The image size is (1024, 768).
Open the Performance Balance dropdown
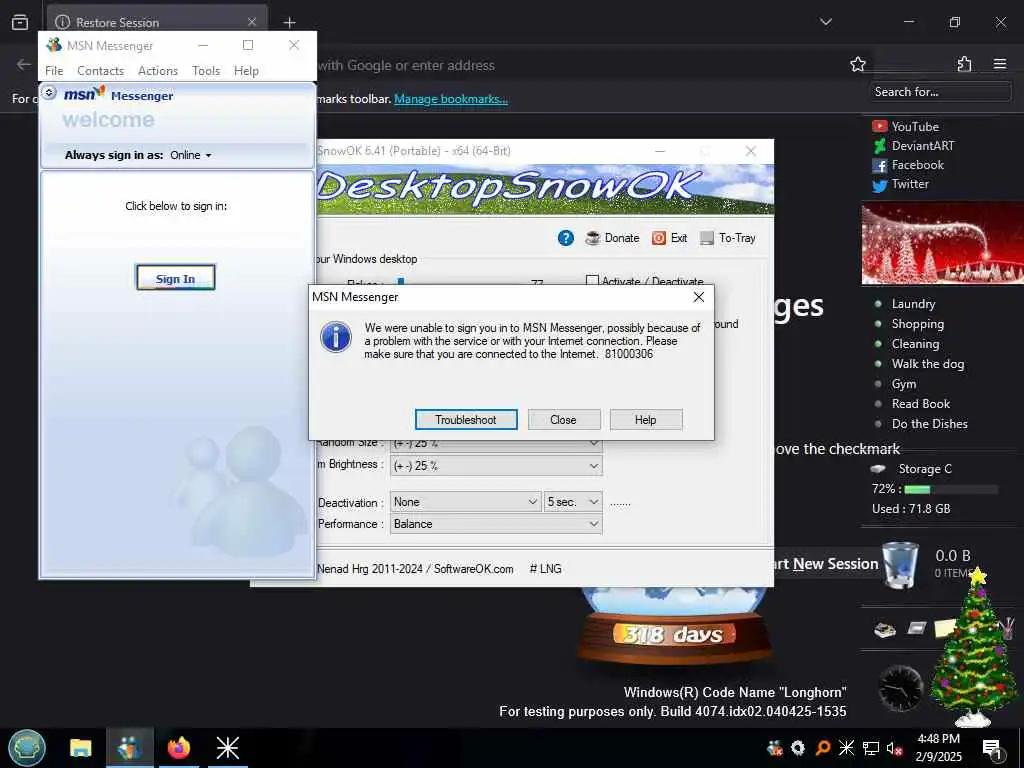click(x=496, y=524)
